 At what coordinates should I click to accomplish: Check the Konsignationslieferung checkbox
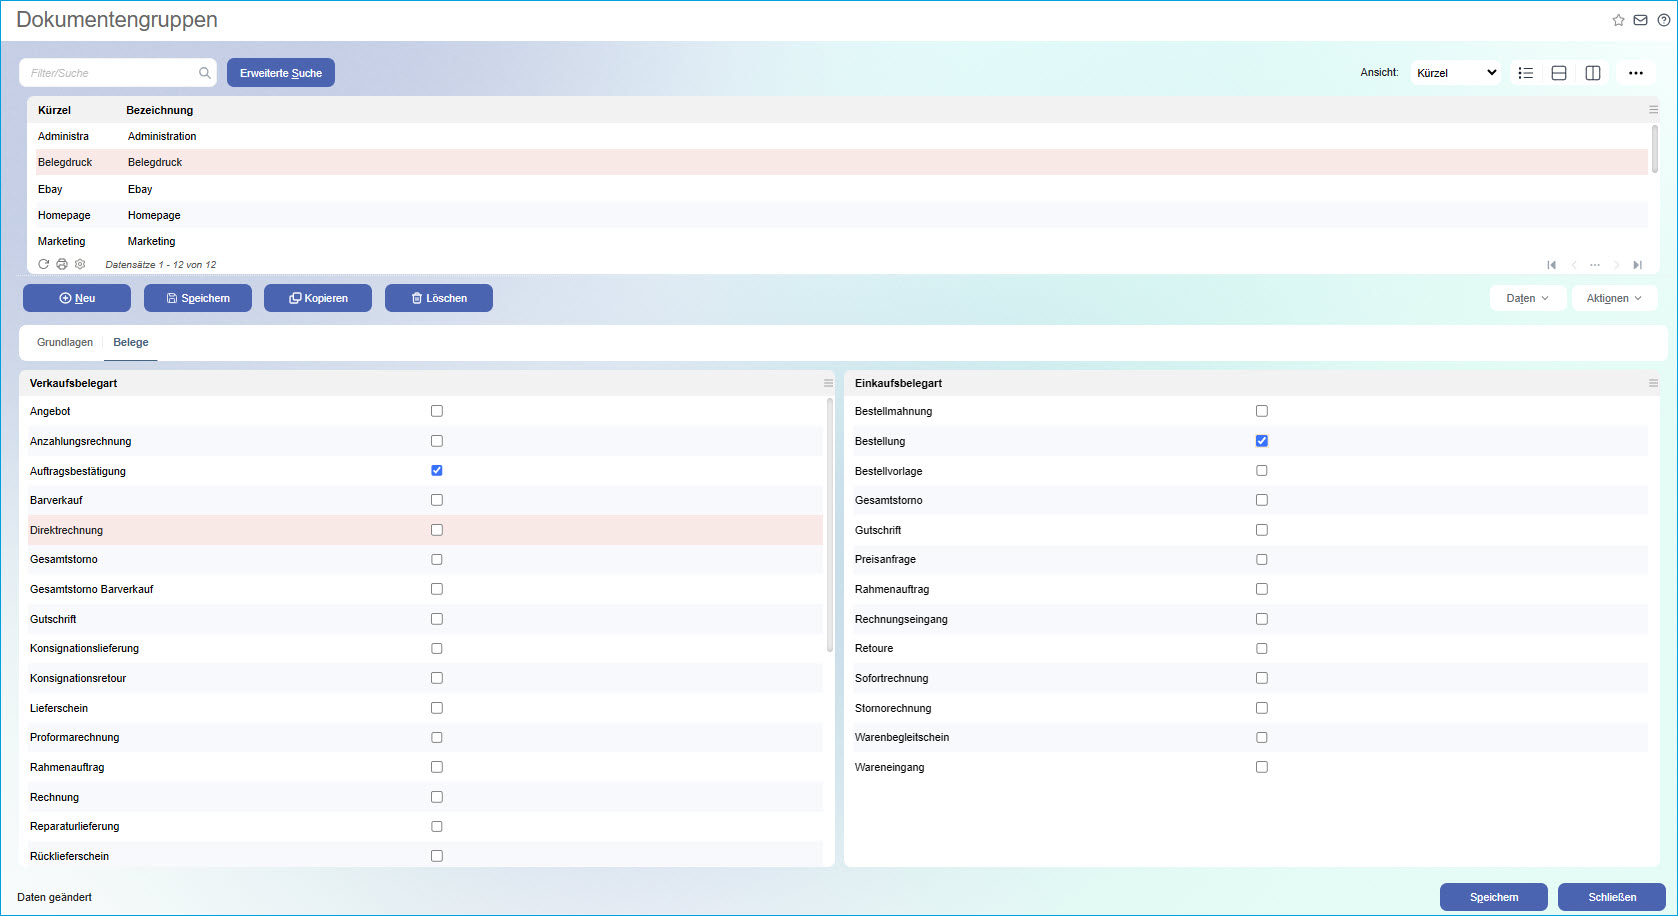point(437,649)
